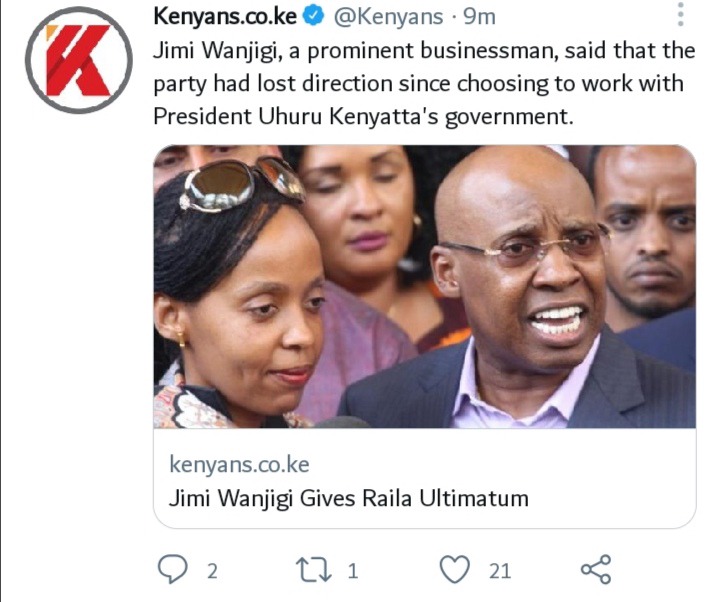Open the reply comment icon
This screenshot has height=602, width=720.
(x=173, y=569)
